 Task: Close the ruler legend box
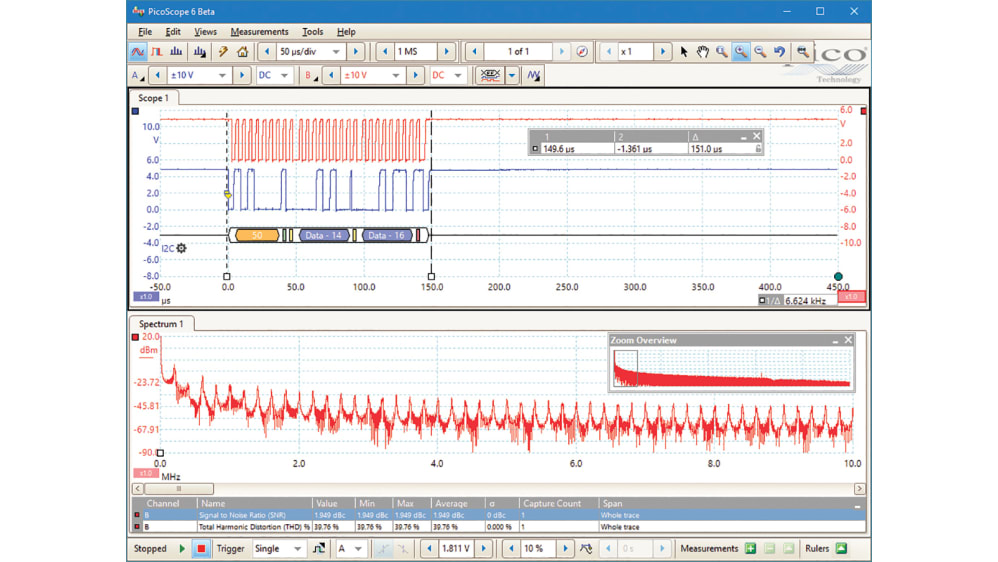pyautogui.click(x=756, y=136)
